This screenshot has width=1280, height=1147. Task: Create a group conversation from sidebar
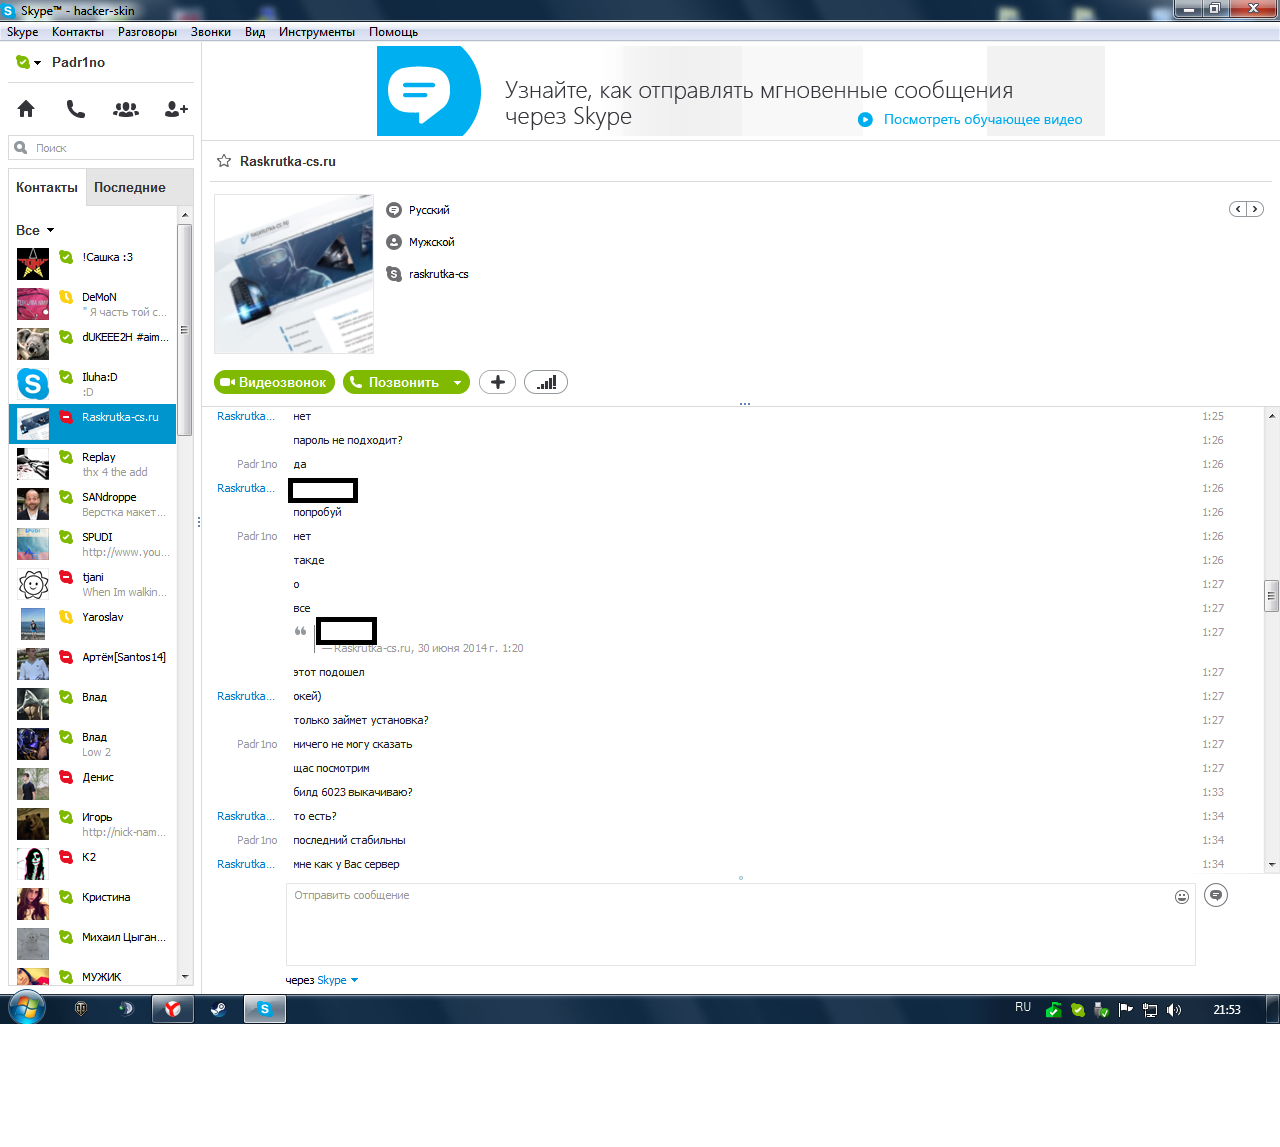click(x=126, y=109)
